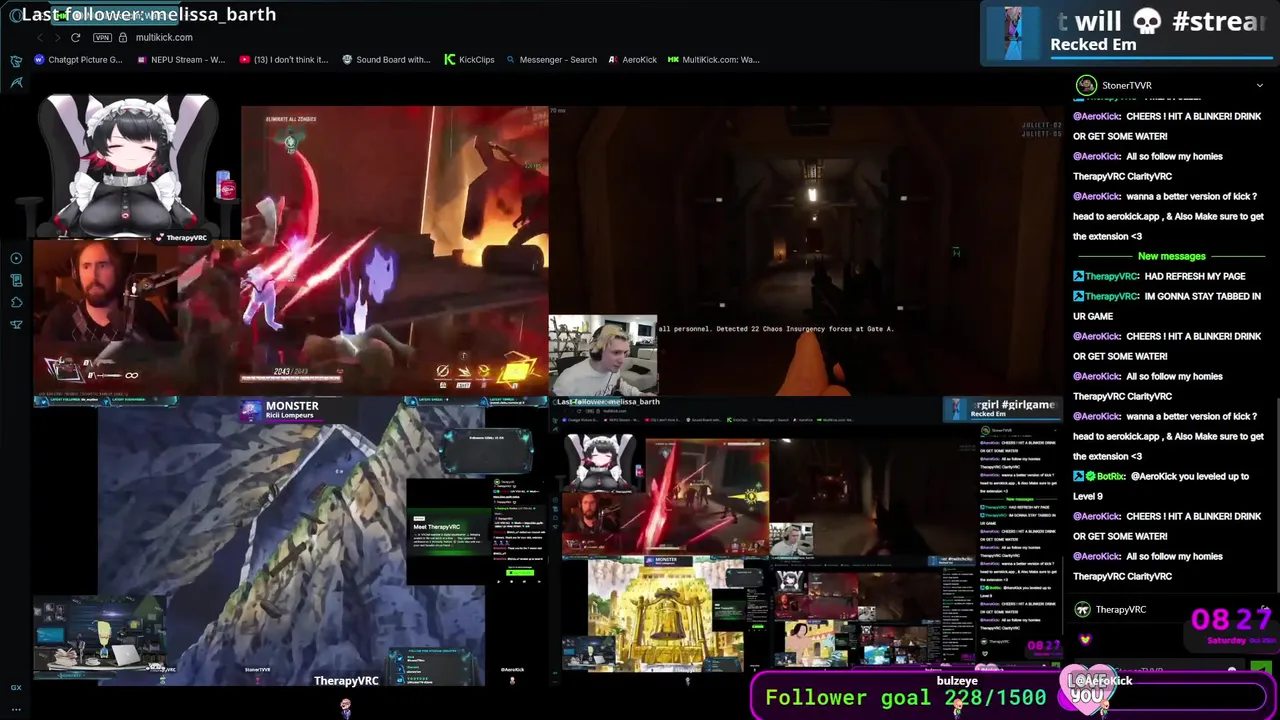Reload the multikick.com page
Viewport: 1280px width, 720px height.
coord(75,37)
